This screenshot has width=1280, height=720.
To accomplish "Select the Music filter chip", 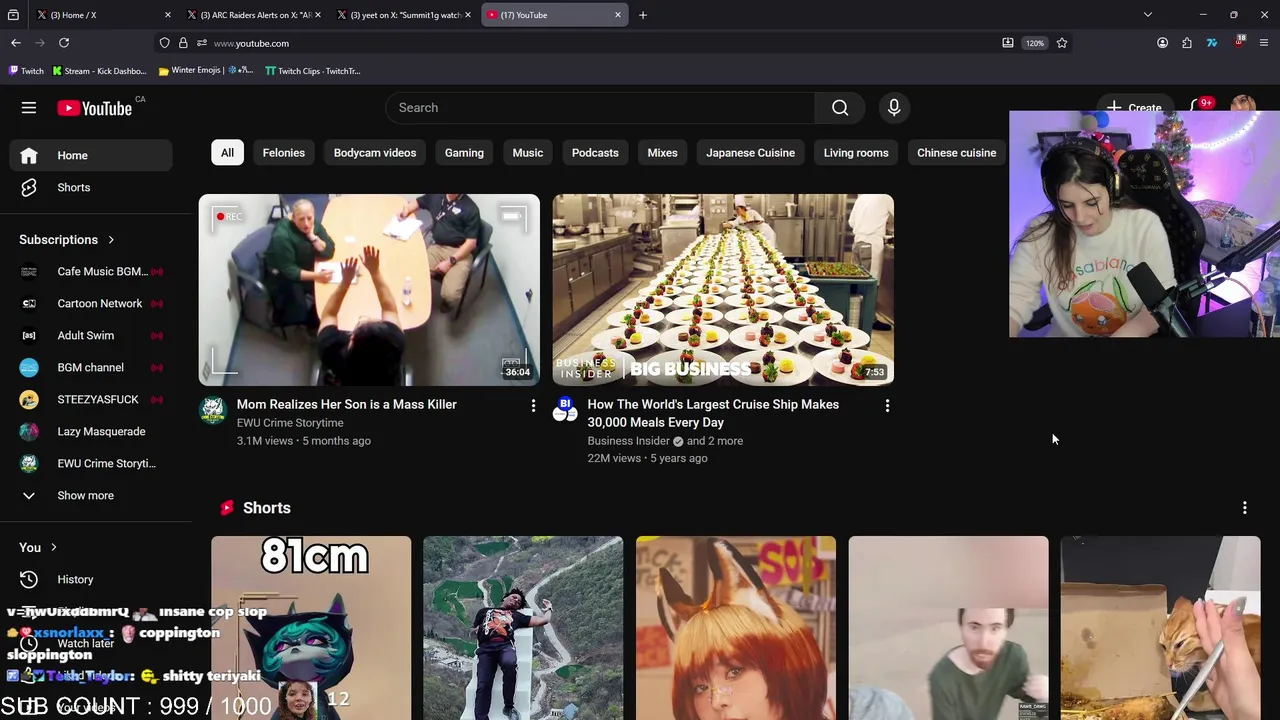I will tap(528, 153).
